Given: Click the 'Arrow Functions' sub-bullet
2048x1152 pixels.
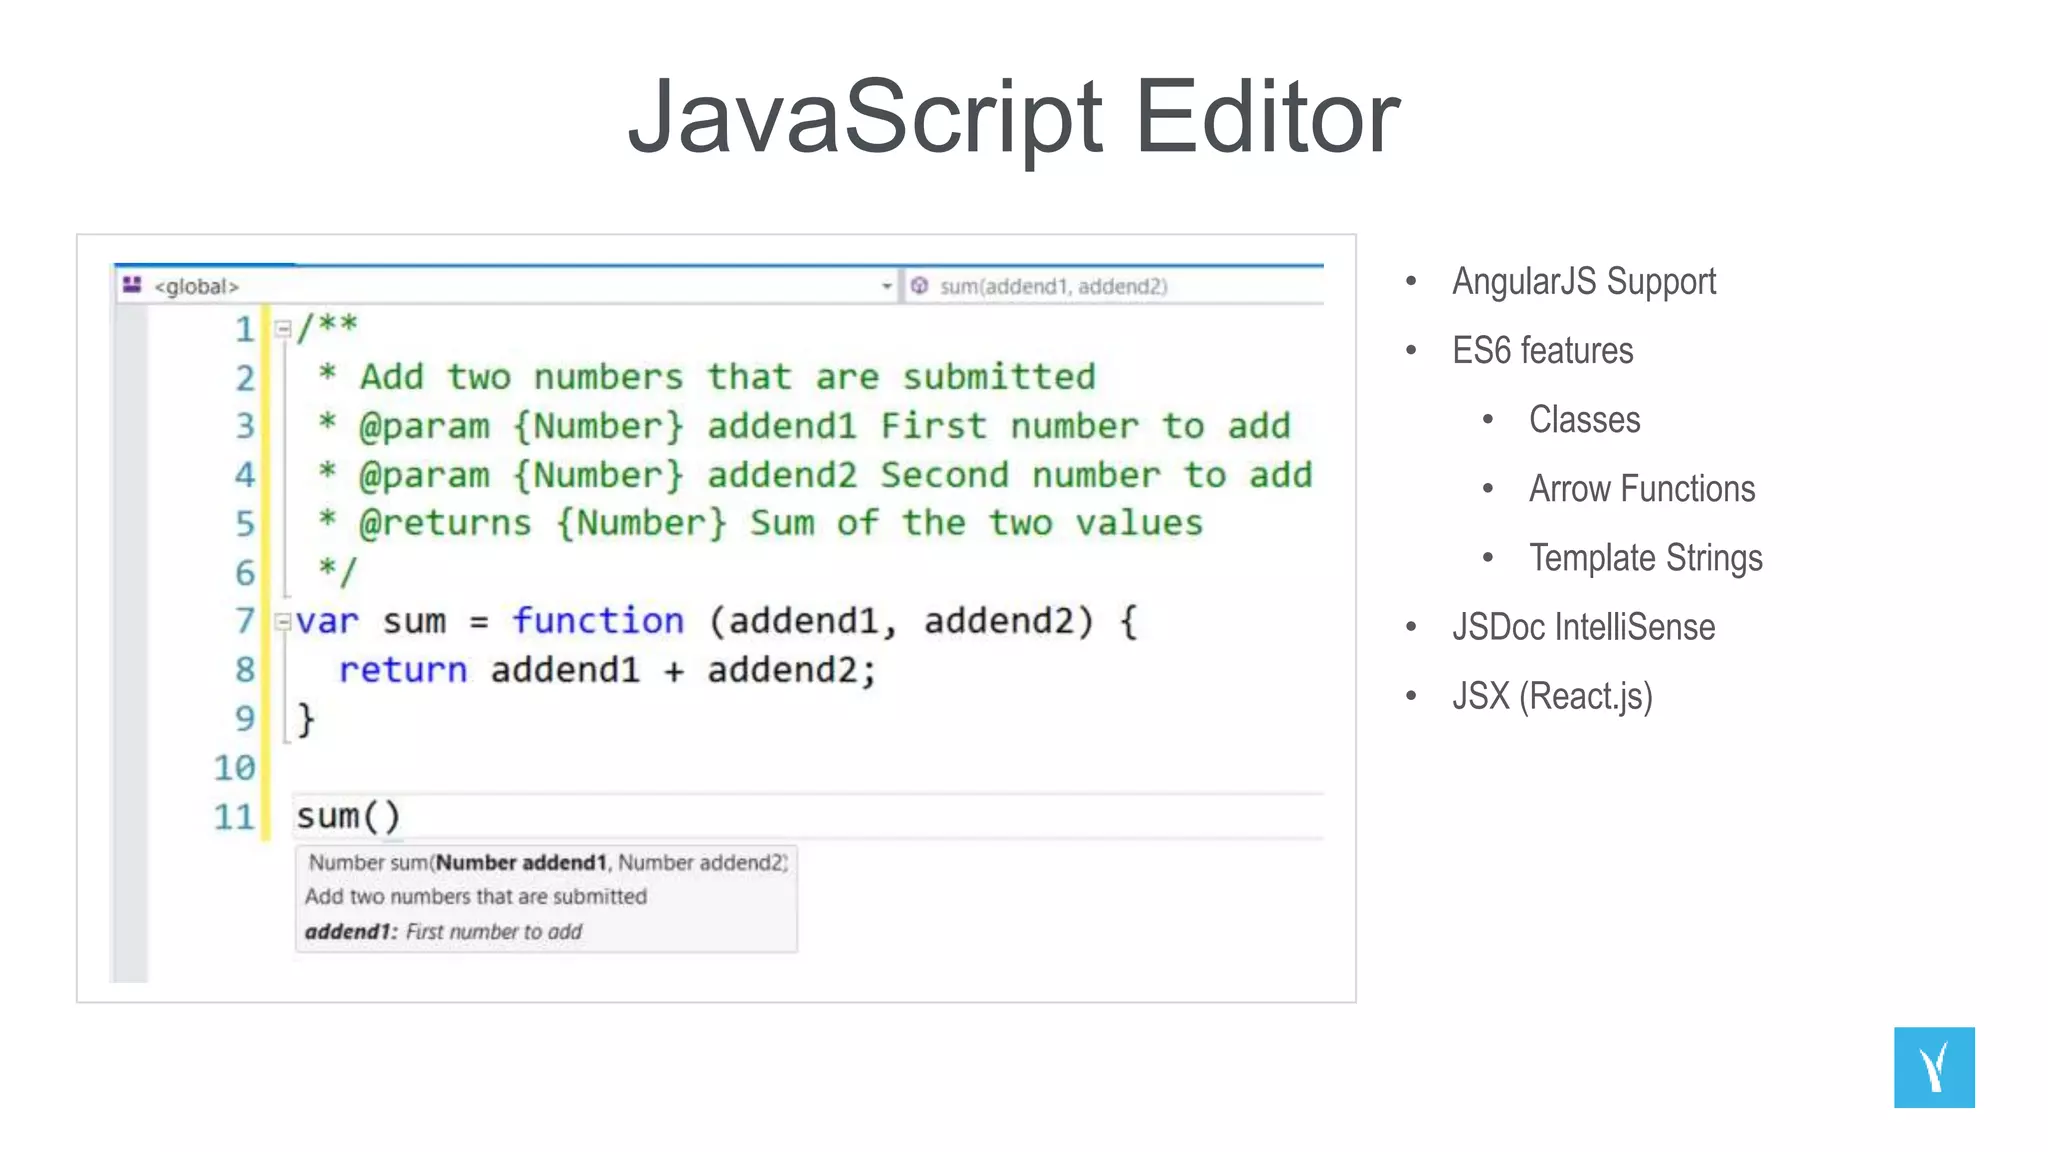Looking at the screenshot, I should tap(1642, 489).
